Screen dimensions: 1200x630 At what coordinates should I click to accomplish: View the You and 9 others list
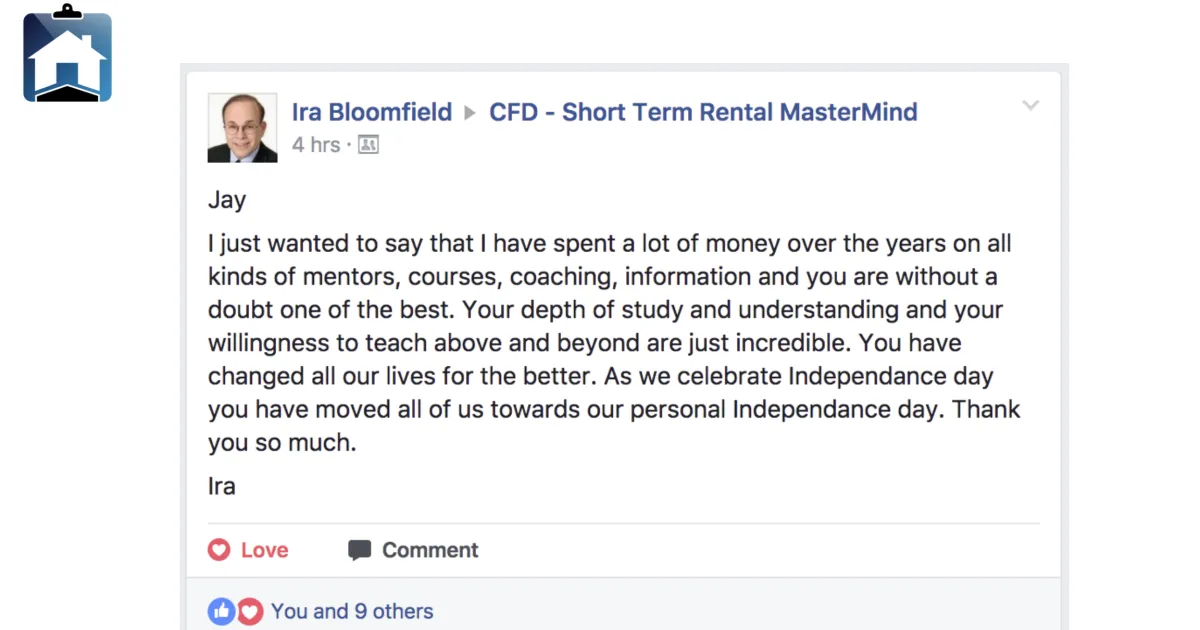tap(352, 611)
